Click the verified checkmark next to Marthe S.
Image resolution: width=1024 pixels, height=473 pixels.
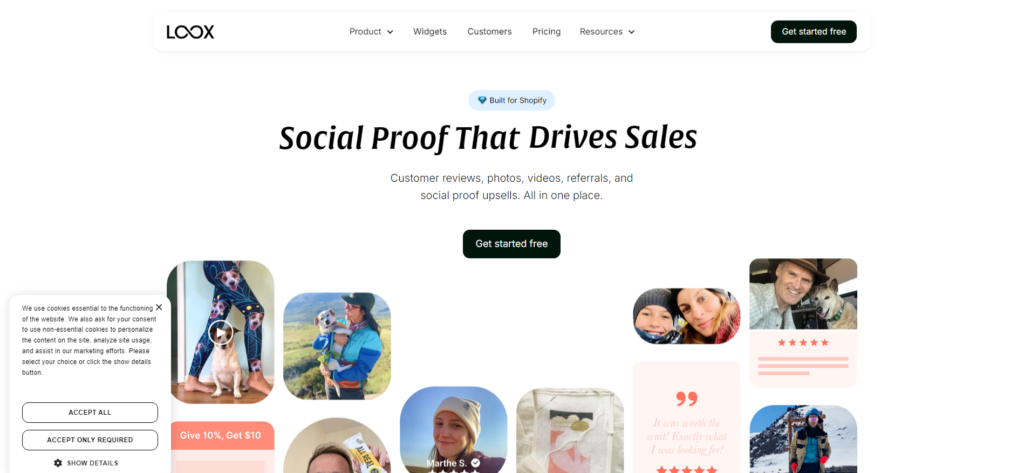click(x=475, y=463)
